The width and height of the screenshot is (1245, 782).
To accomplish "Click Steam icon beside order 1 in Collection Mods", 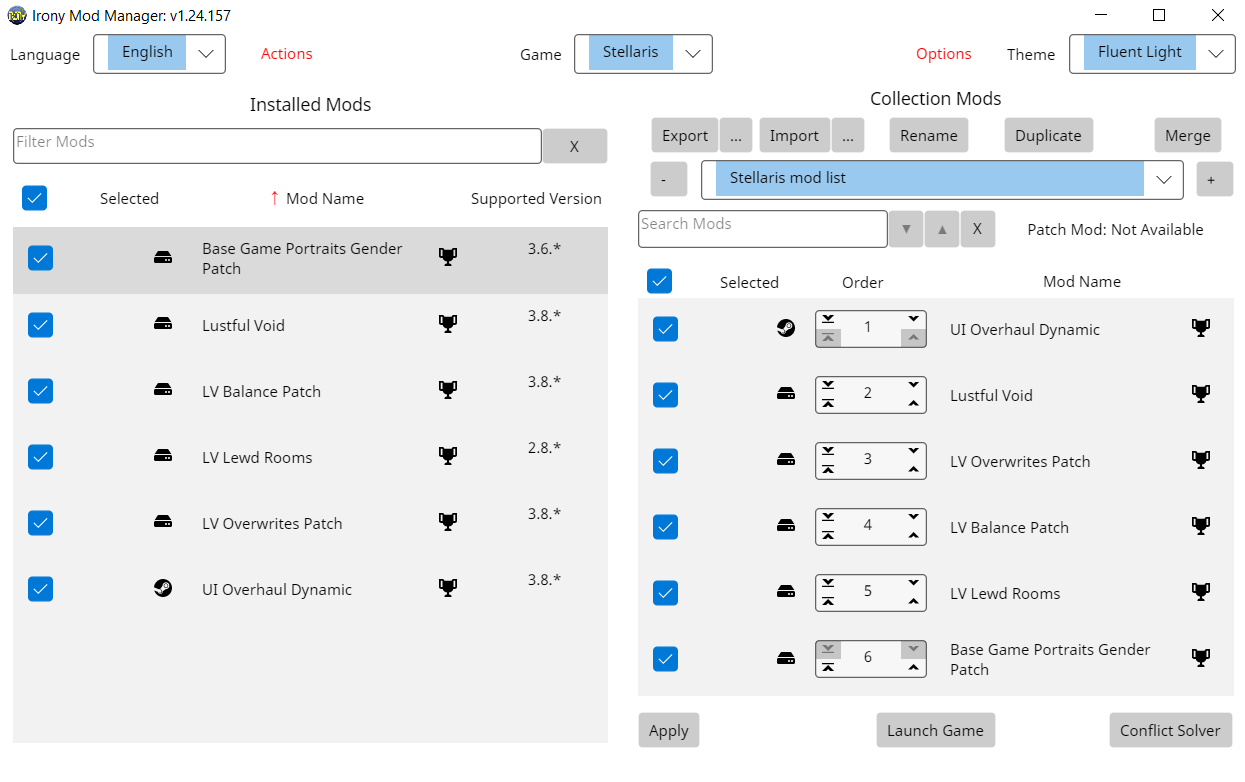I will [786, 328].
